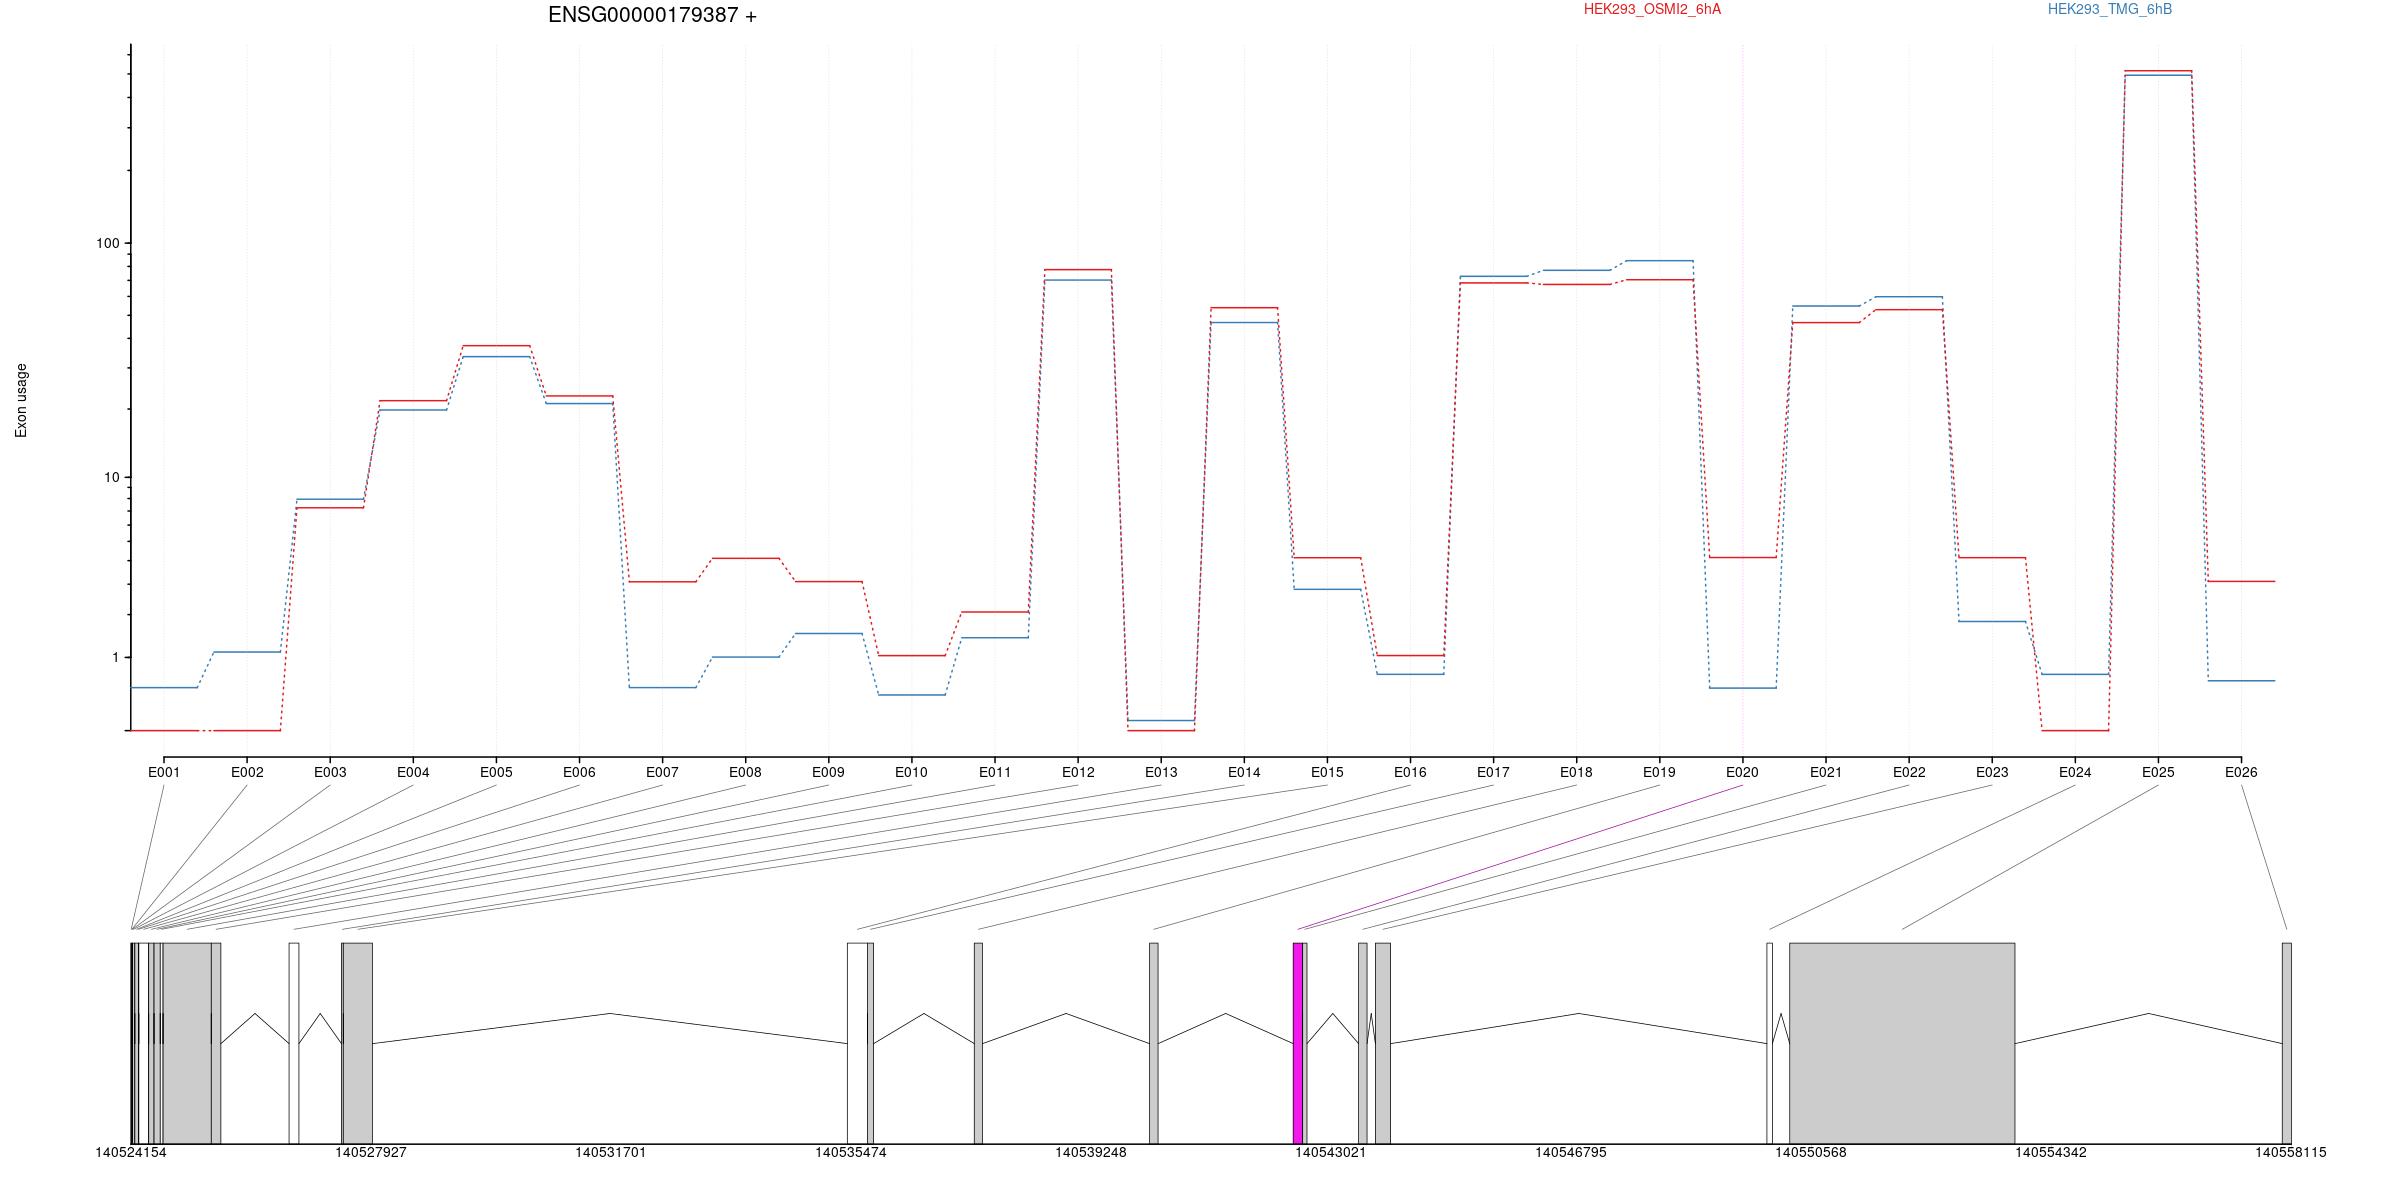Click the E017 exon axis label
This screenshot has width=2400, height=1200.
click(1493, 772)
